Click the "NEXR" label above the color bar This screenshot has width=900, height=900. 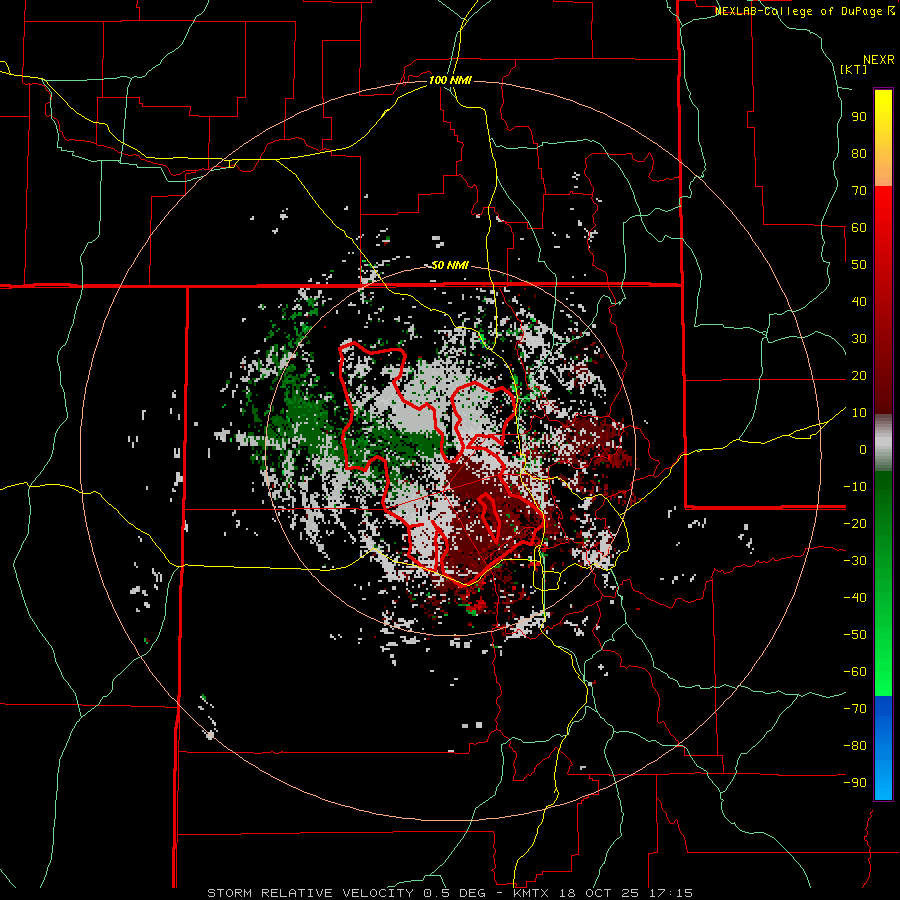[879, 60]
